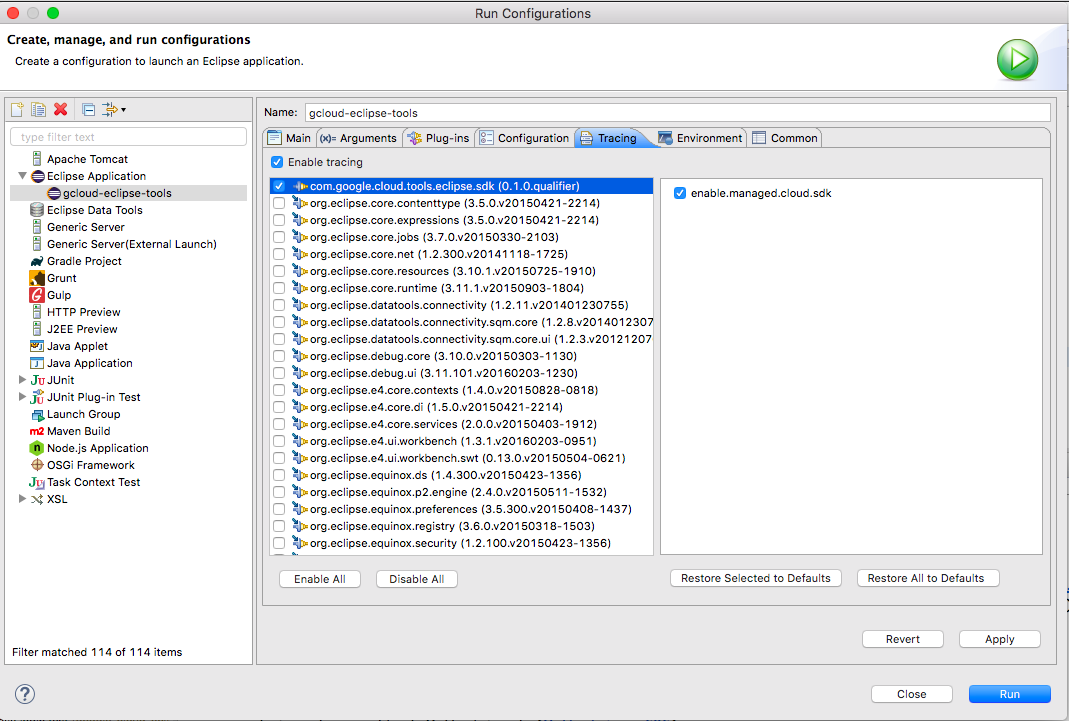
Task: Click Grunt icon in configuration list
Action: coord(37,278)
